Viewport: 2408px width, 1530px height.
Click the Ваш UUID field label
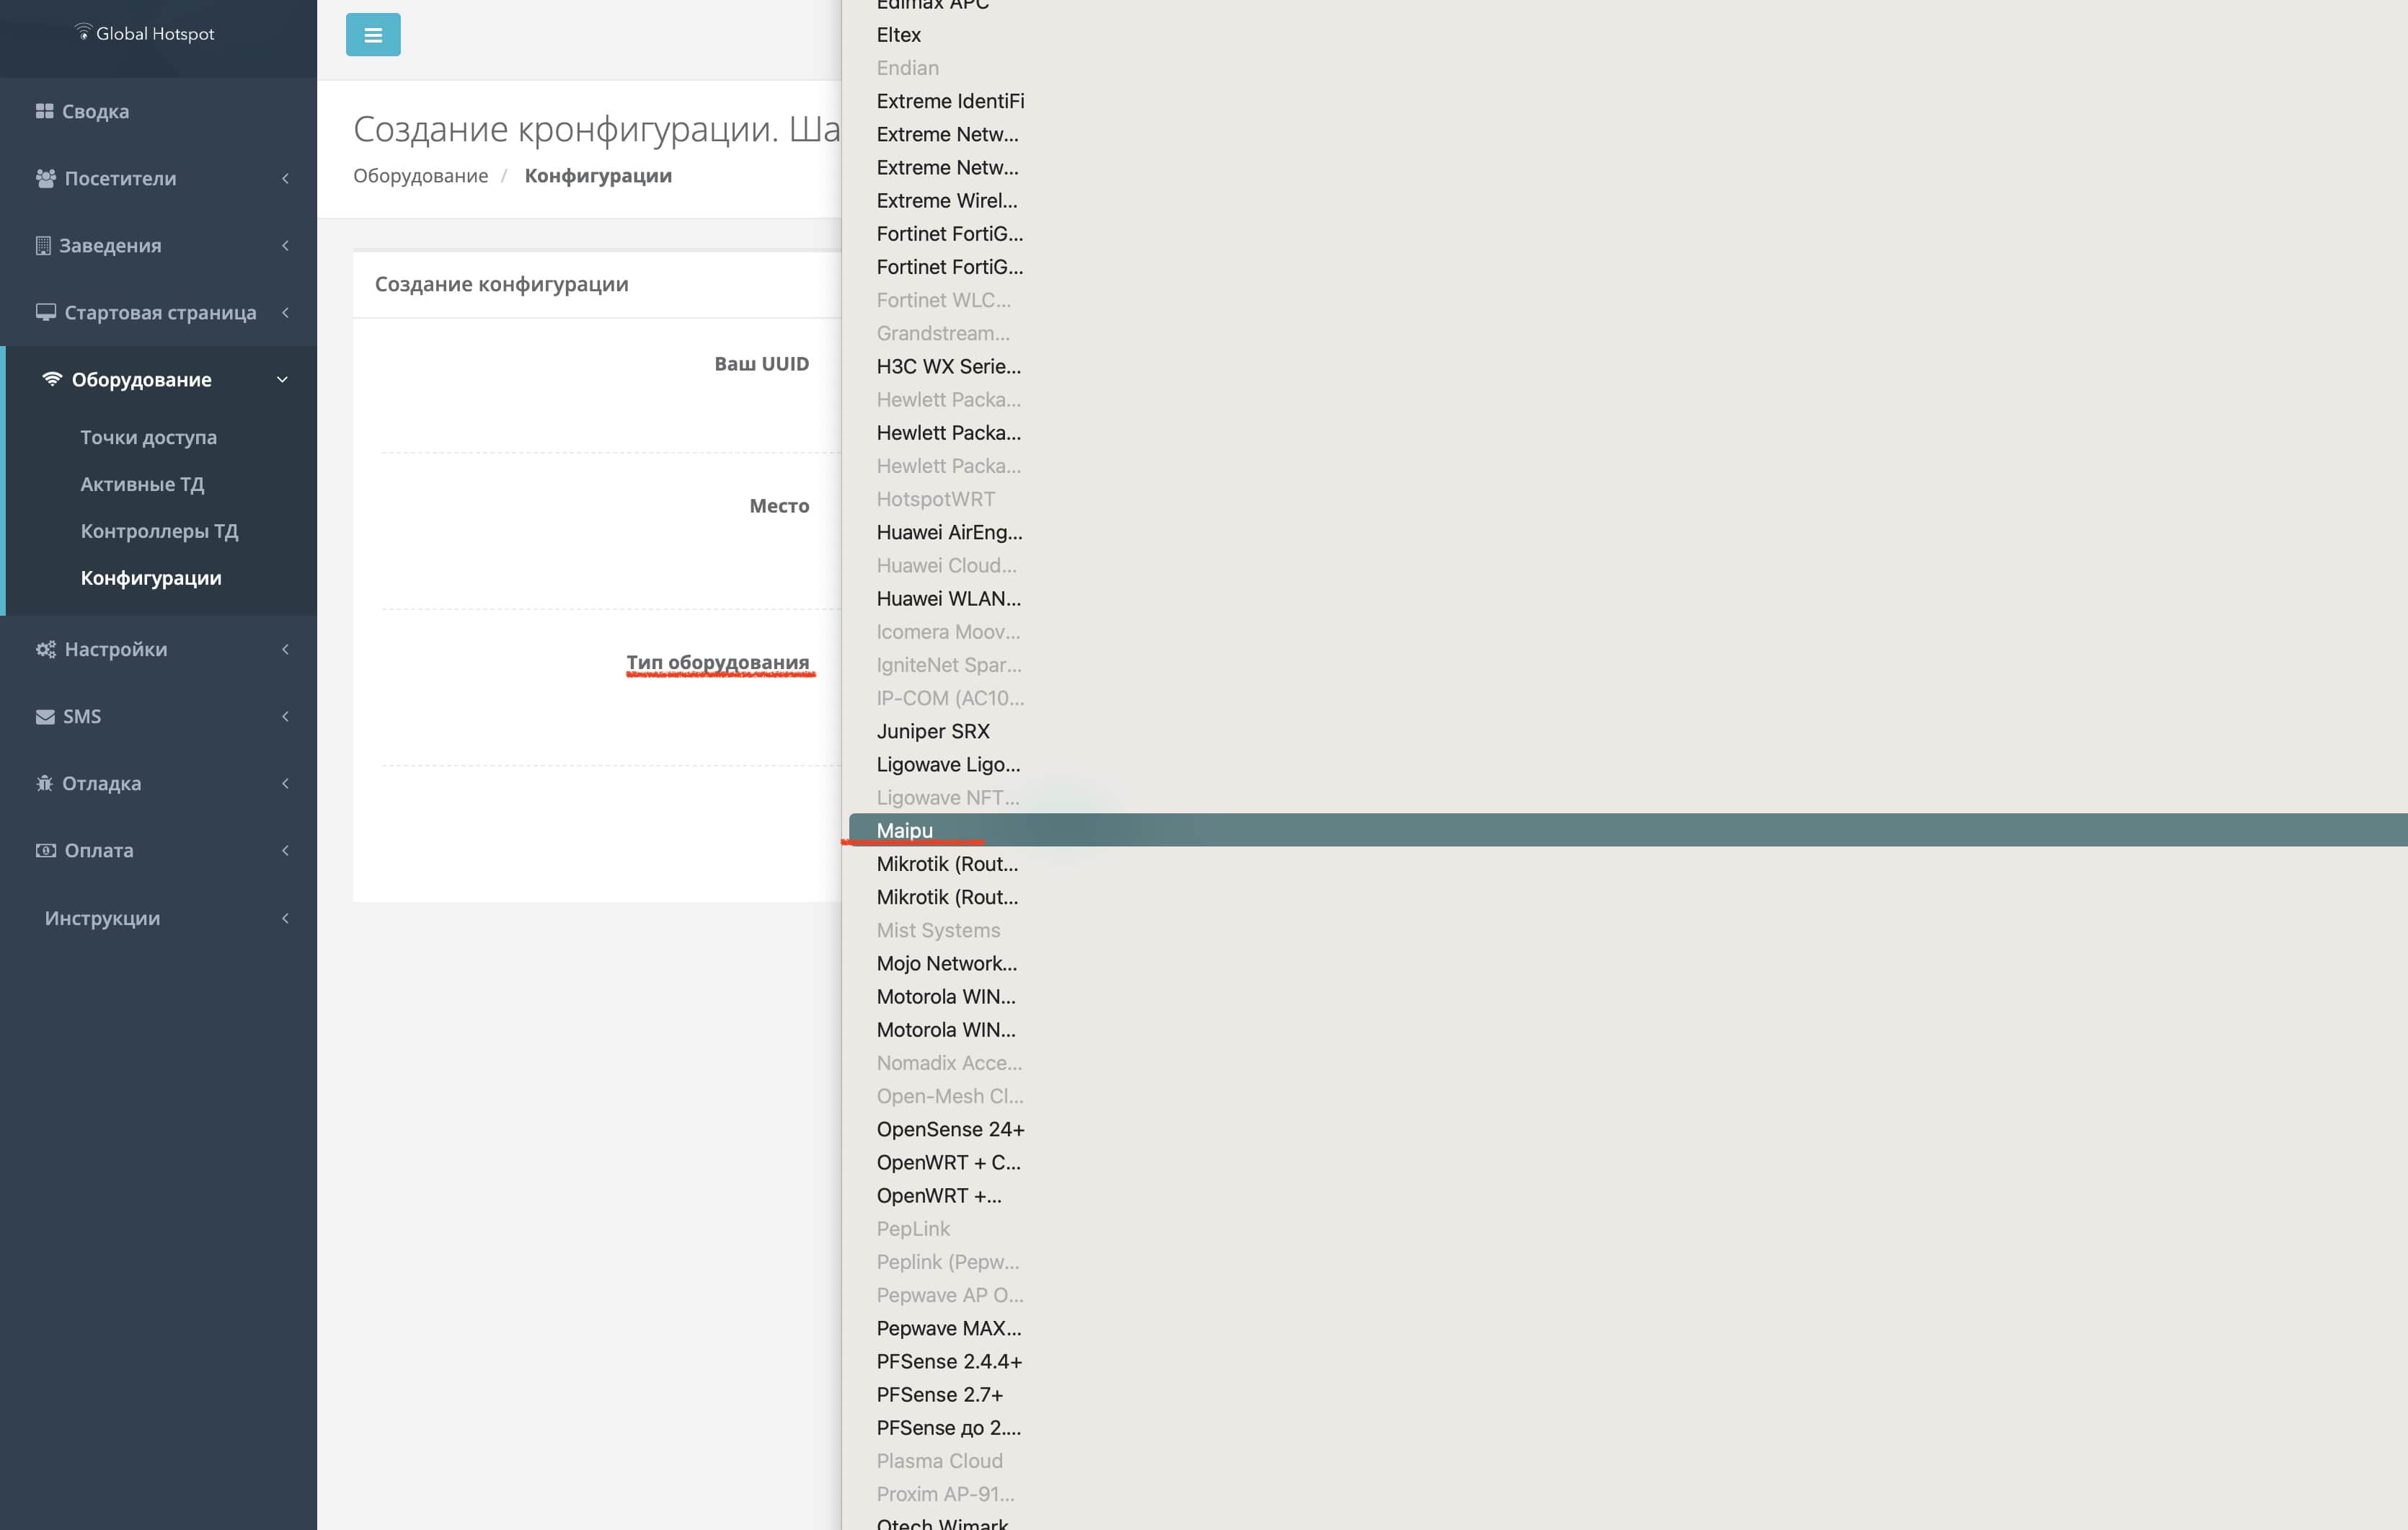pyautogui.click(x=761, y=364)
